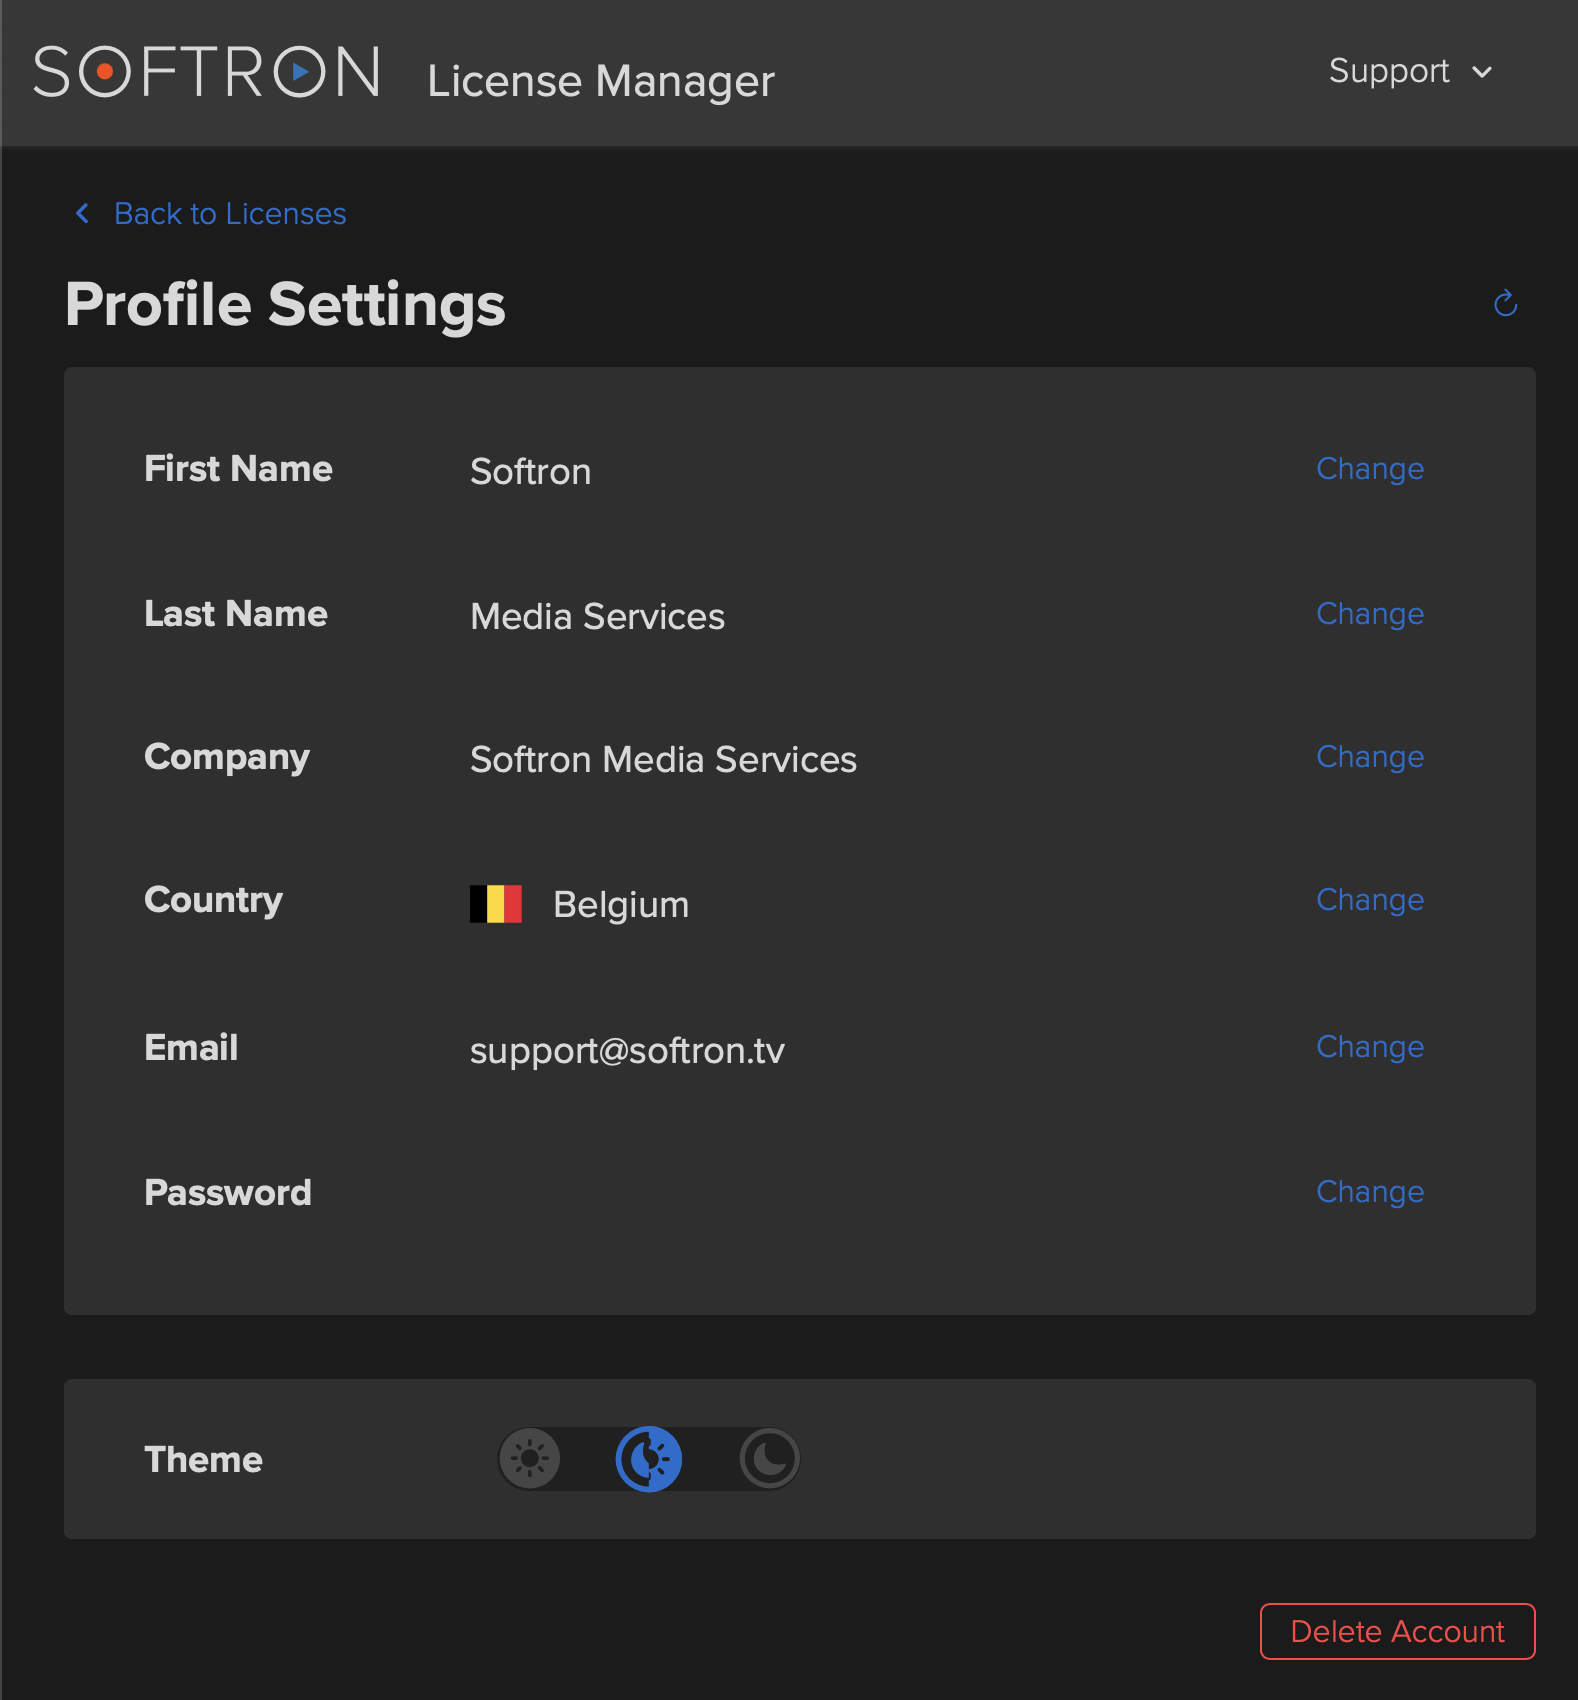Image resolution: width=1578 pixels, height=1700 pixels.
Task: Click the Password label
Action: (x=227, y=1192)
